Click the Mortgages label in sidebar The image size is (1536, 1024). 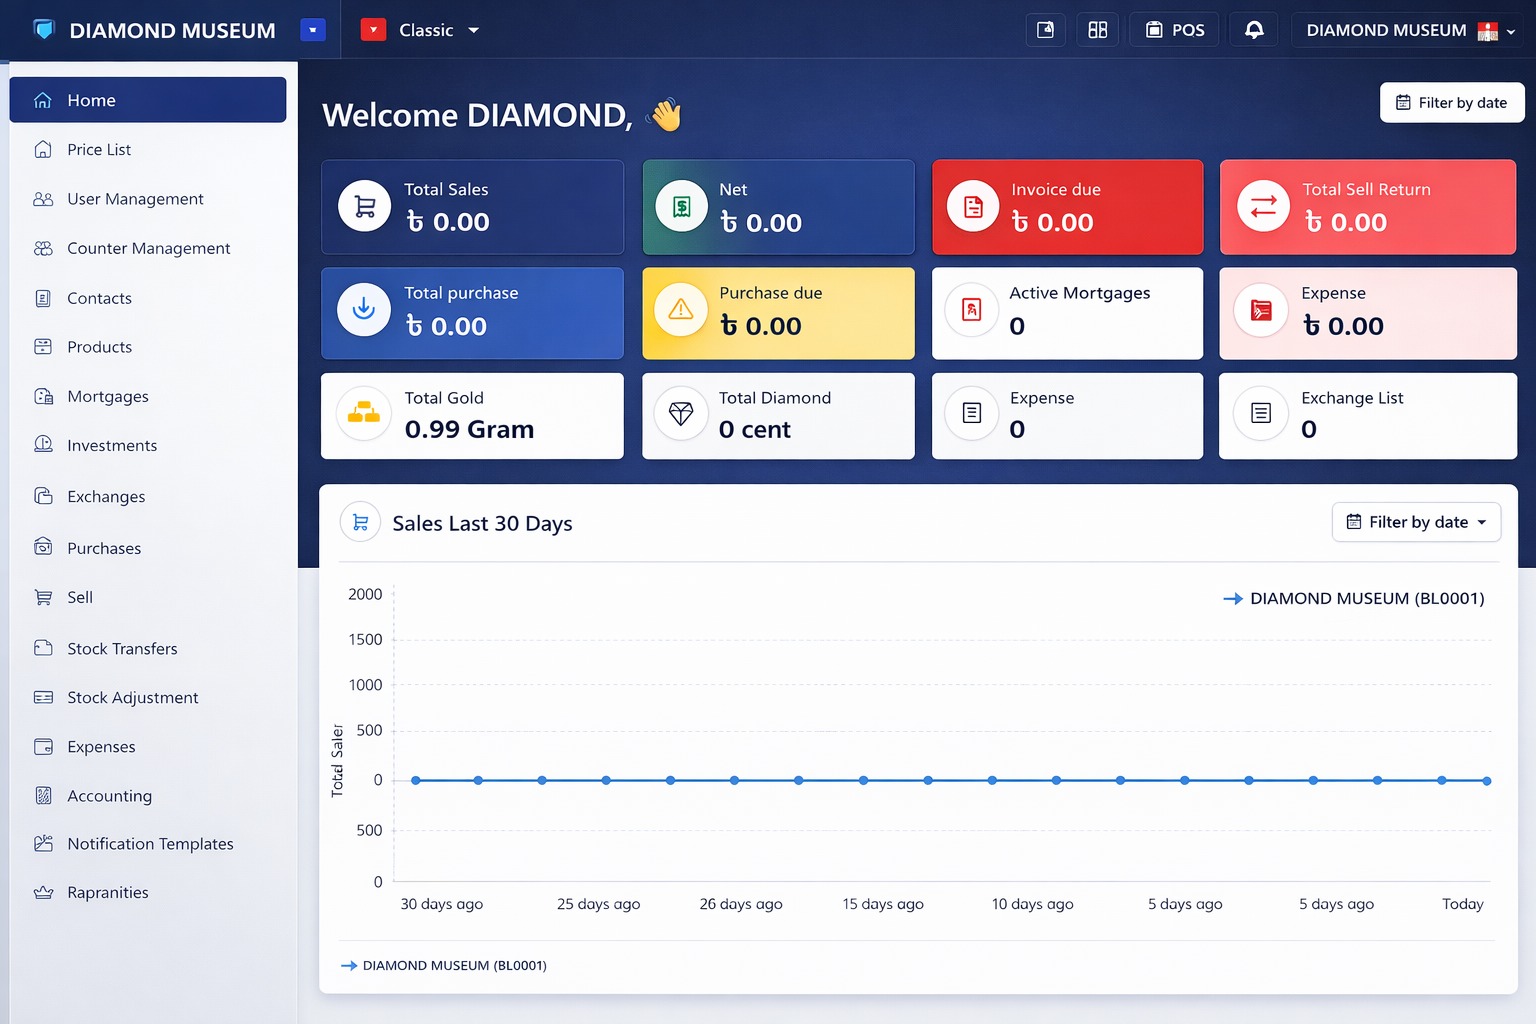click(108, 397)
